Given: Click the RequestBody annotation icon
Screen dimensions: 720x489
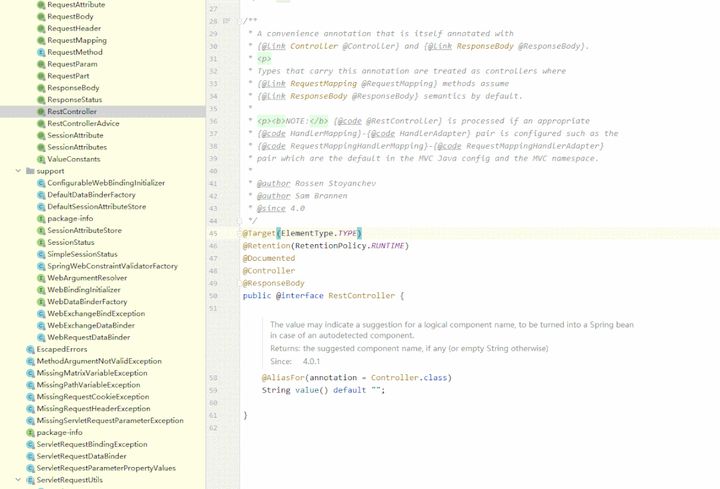Looking at the screenshot, I should 41,17.
